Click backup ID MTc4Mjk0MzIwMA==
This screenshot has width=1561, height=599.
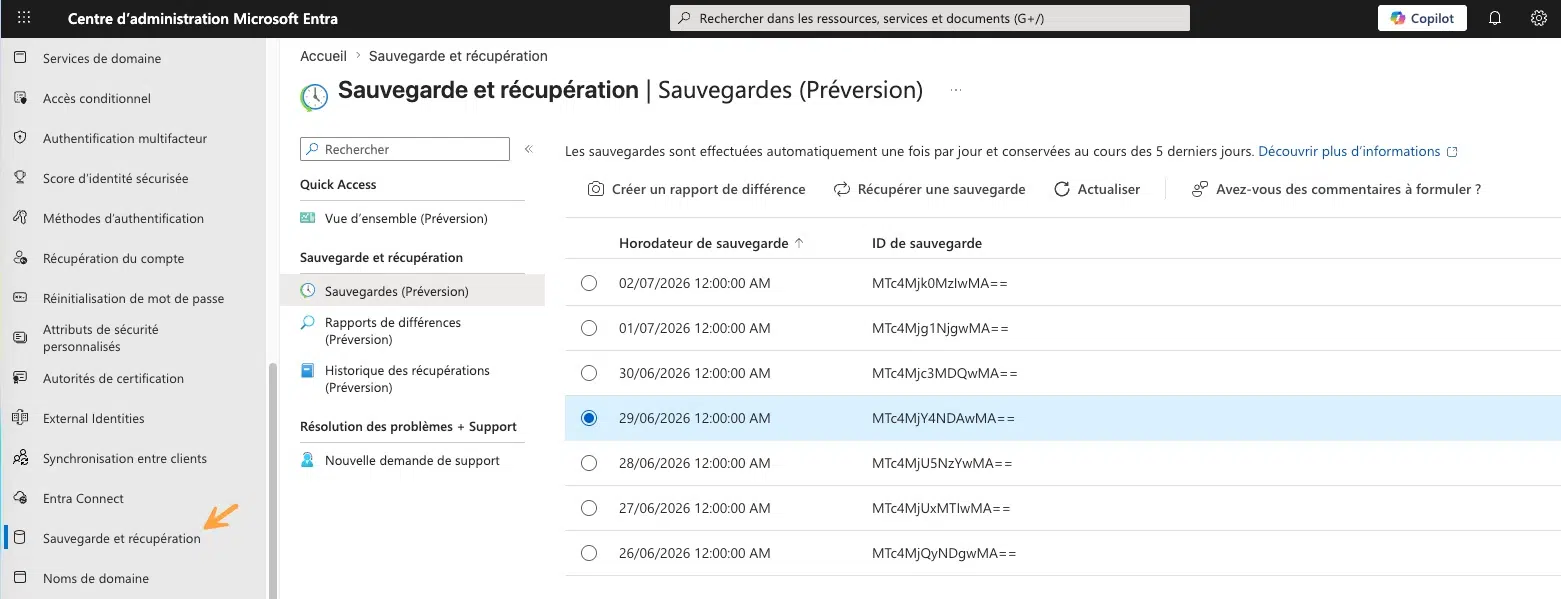[x=940, y=283]
